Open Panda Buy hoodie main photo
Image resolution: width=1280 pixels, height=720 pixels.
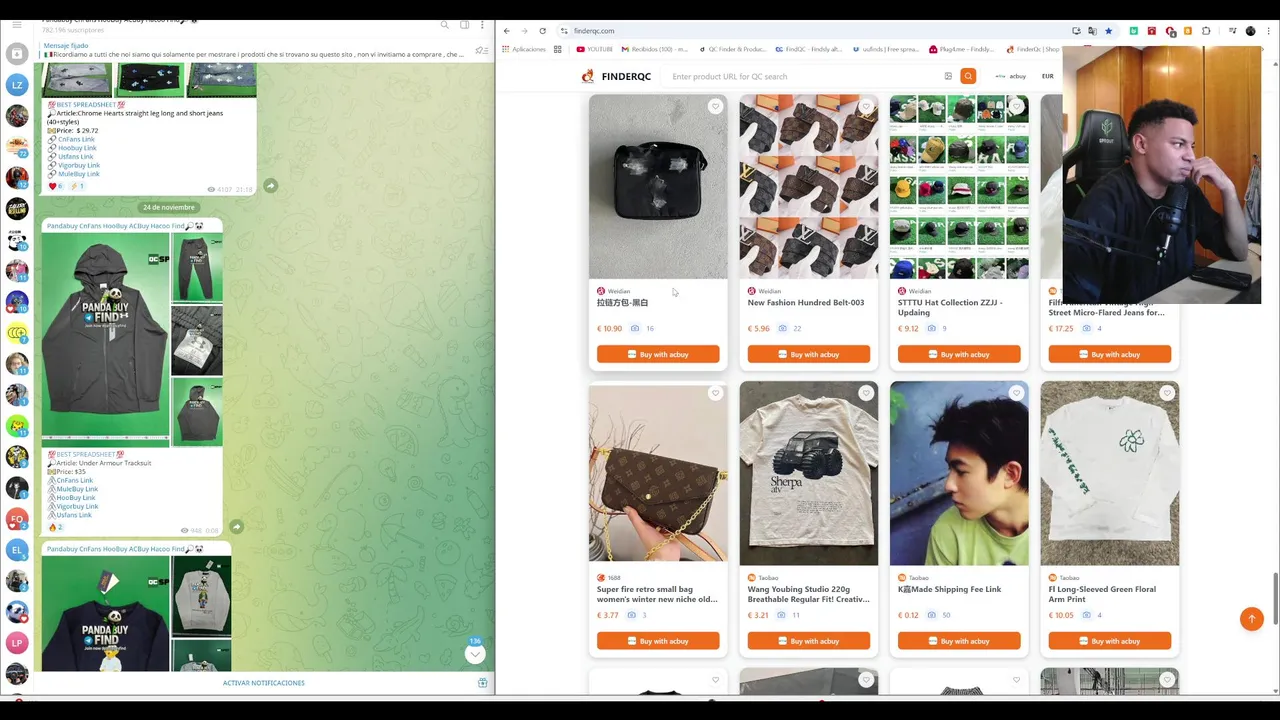click(106, 335)
